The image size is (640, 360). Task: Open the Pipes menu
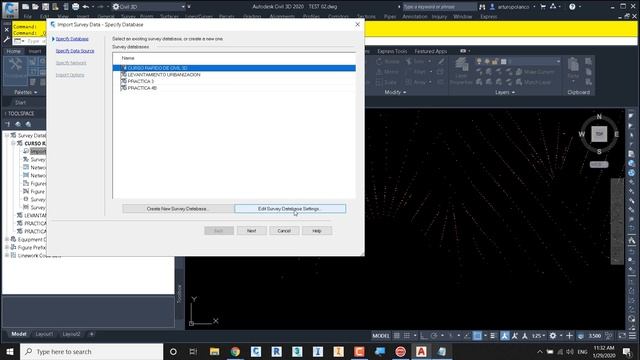tap(390, 17)
